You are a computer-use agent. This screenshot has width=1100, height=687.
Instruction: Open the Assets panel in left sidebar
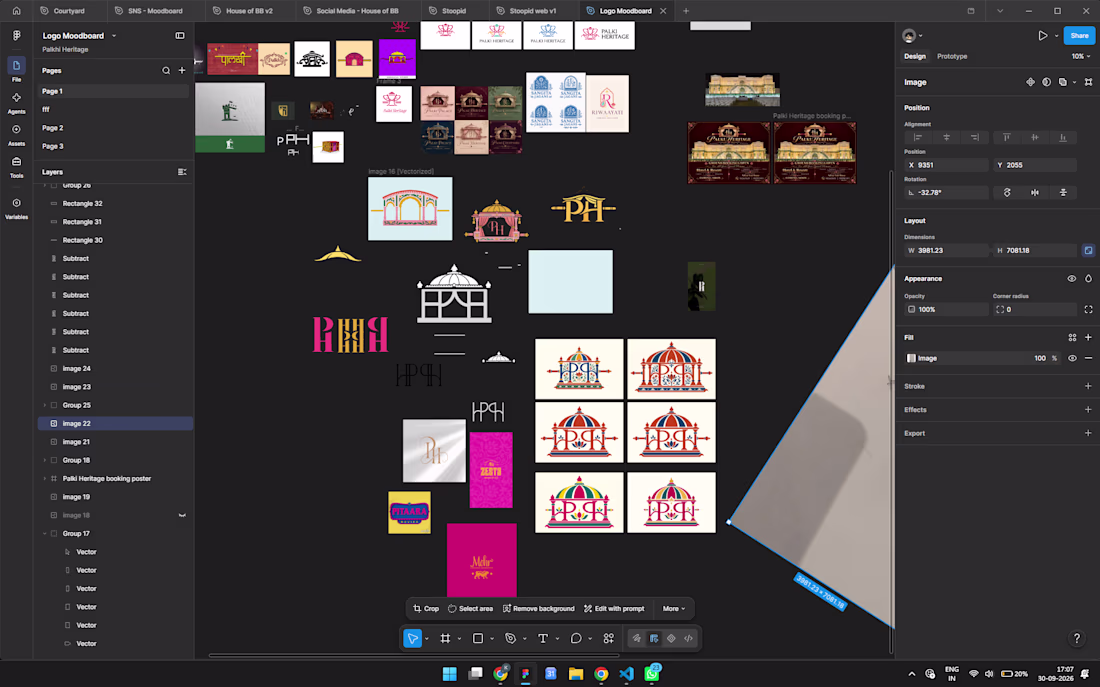(16, 134)
